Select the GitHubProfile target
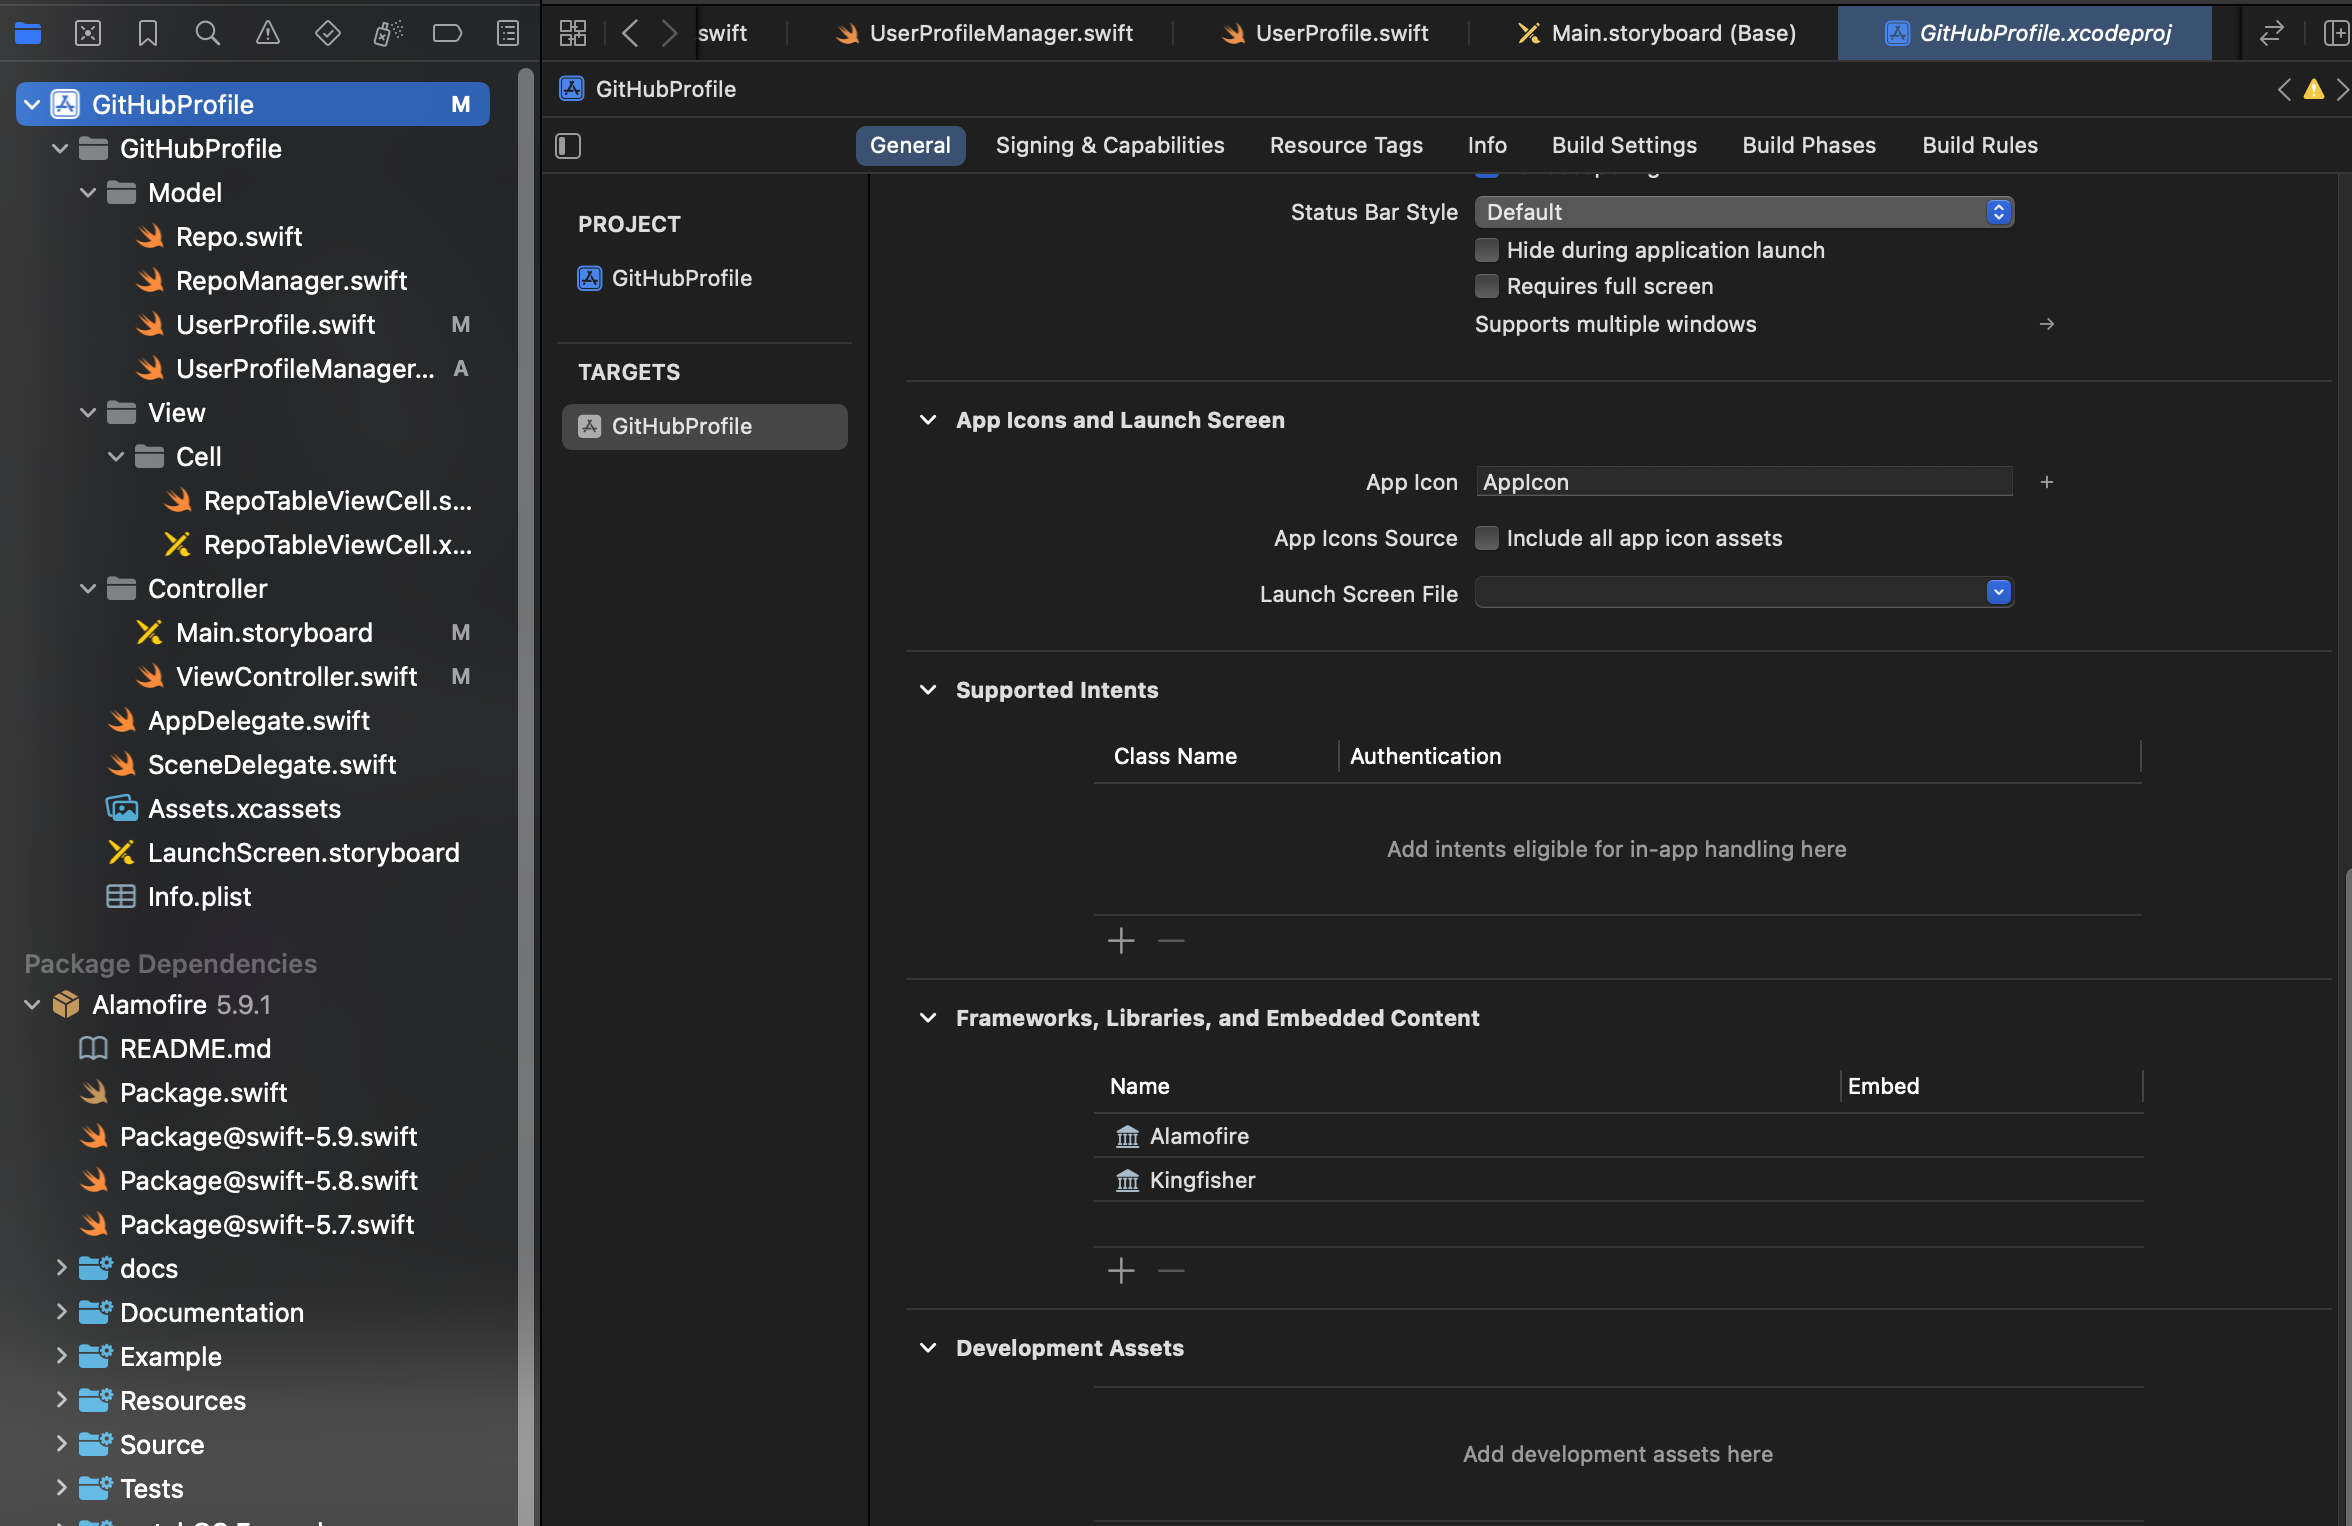Screen dimensions: 2352x1526 point(704,426)
